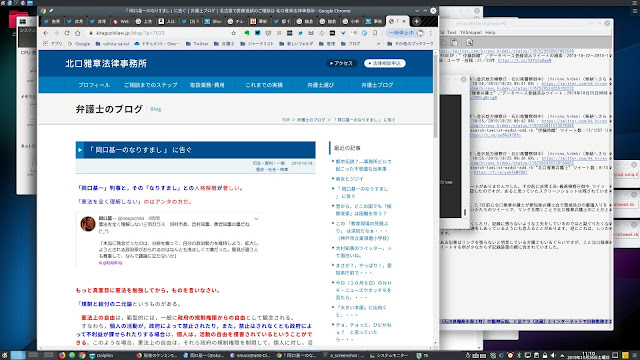This screenshot has height=360, width=640.
Task: Click the Chrome icon in the taskbar
Action: [82, 356]
